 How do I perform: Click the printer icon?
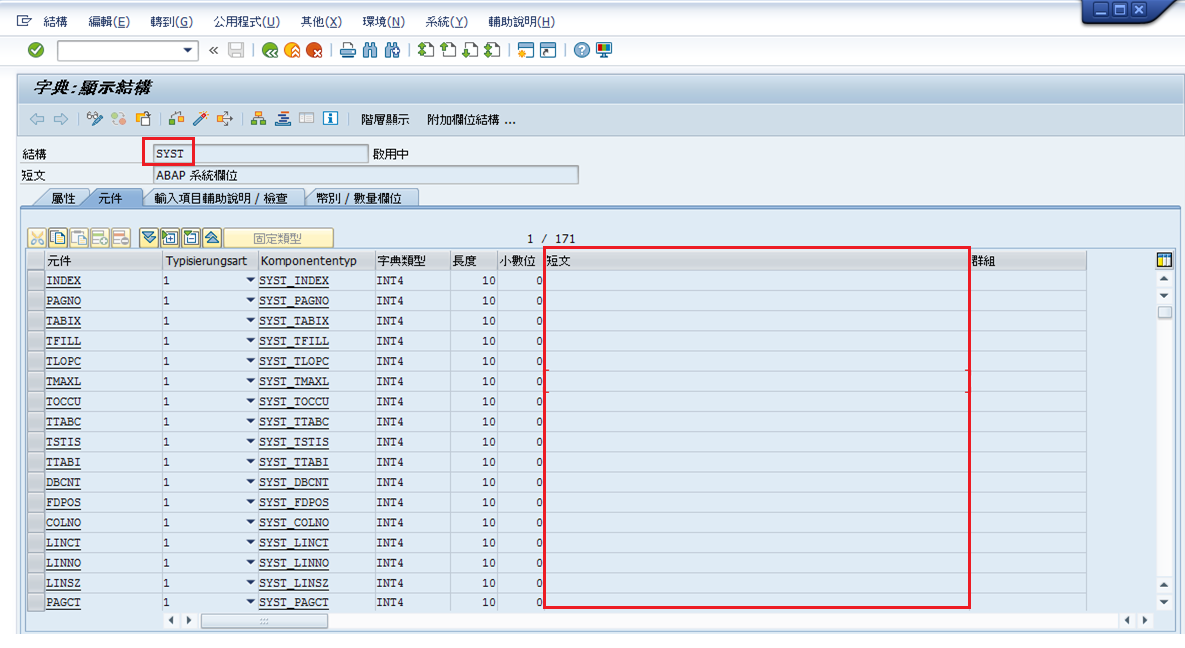[x=348, y=51]
